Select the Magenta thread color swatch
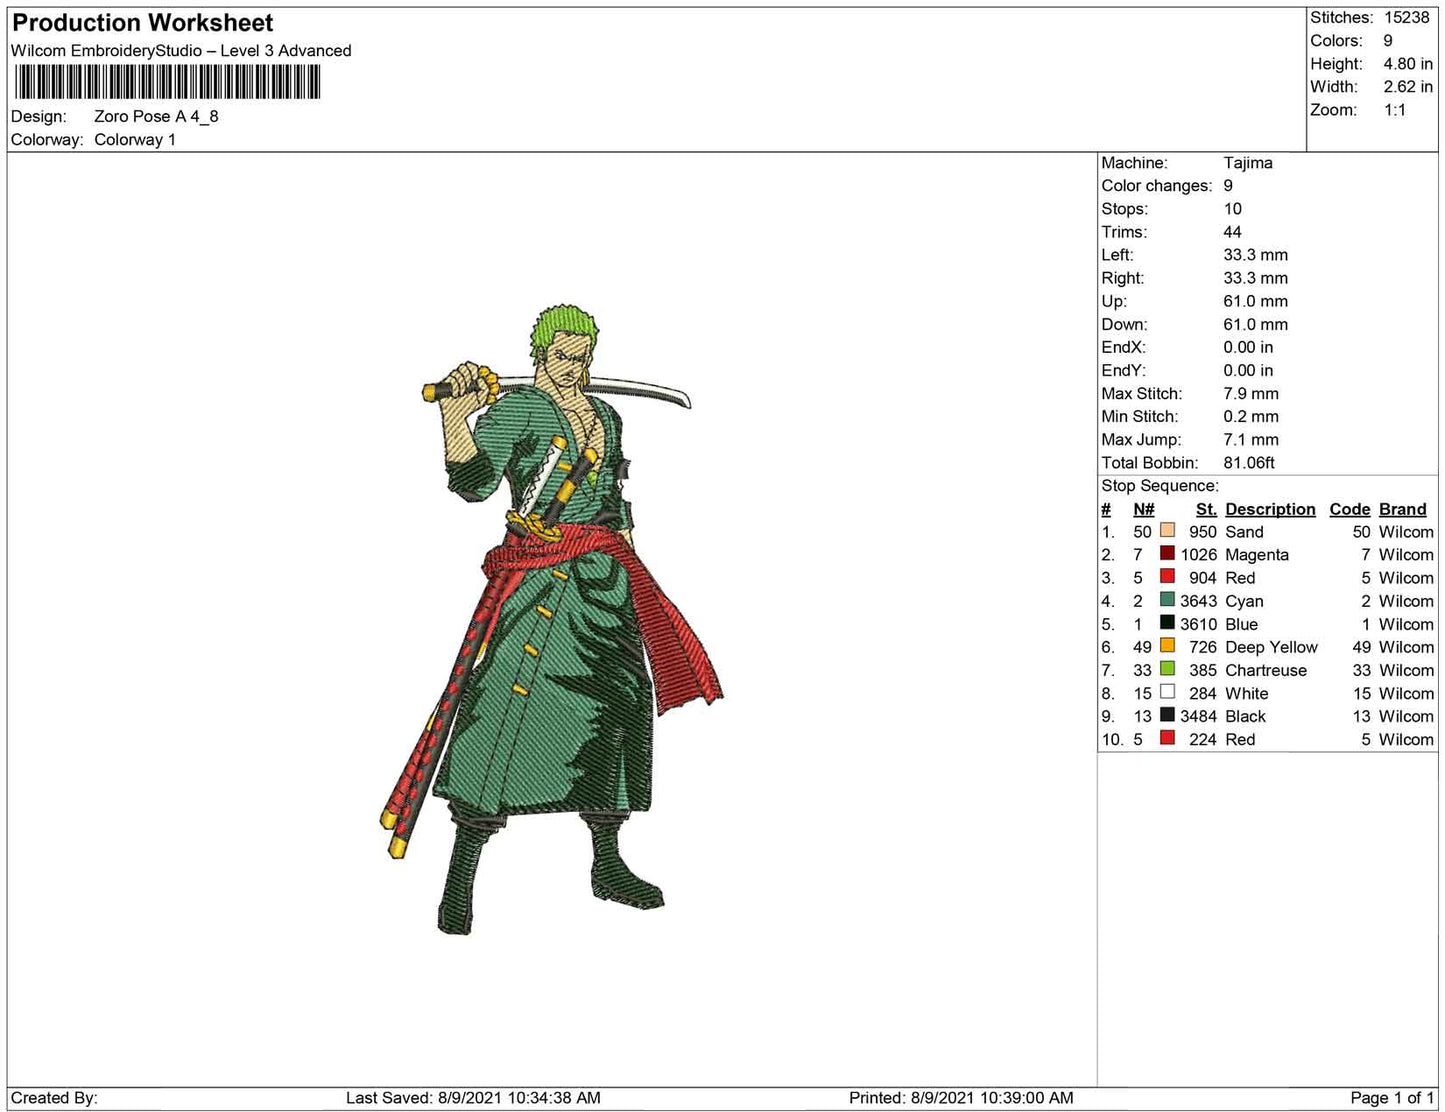 coord(1167,554)
